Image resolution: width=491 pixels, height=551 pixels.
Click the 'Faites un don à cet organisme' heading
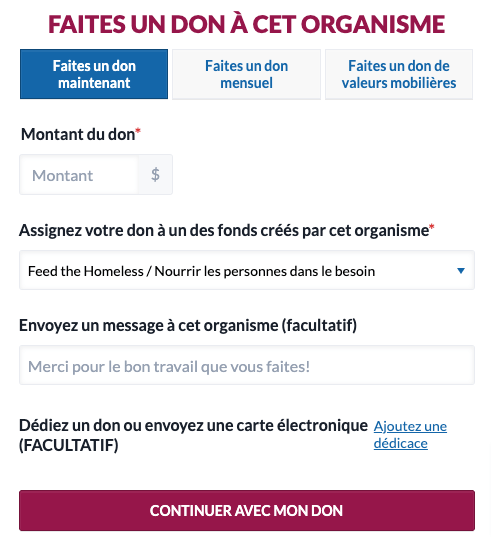(x=246, y=24)
